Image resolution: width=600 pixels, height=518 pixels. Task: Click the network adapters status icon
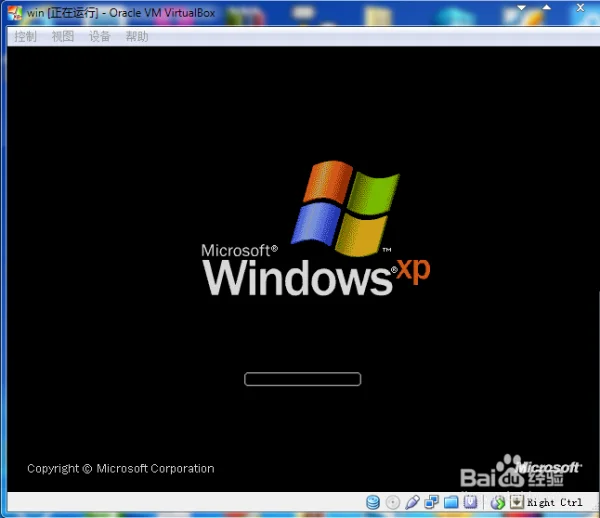pyautogui.click(x=432, y=502)
